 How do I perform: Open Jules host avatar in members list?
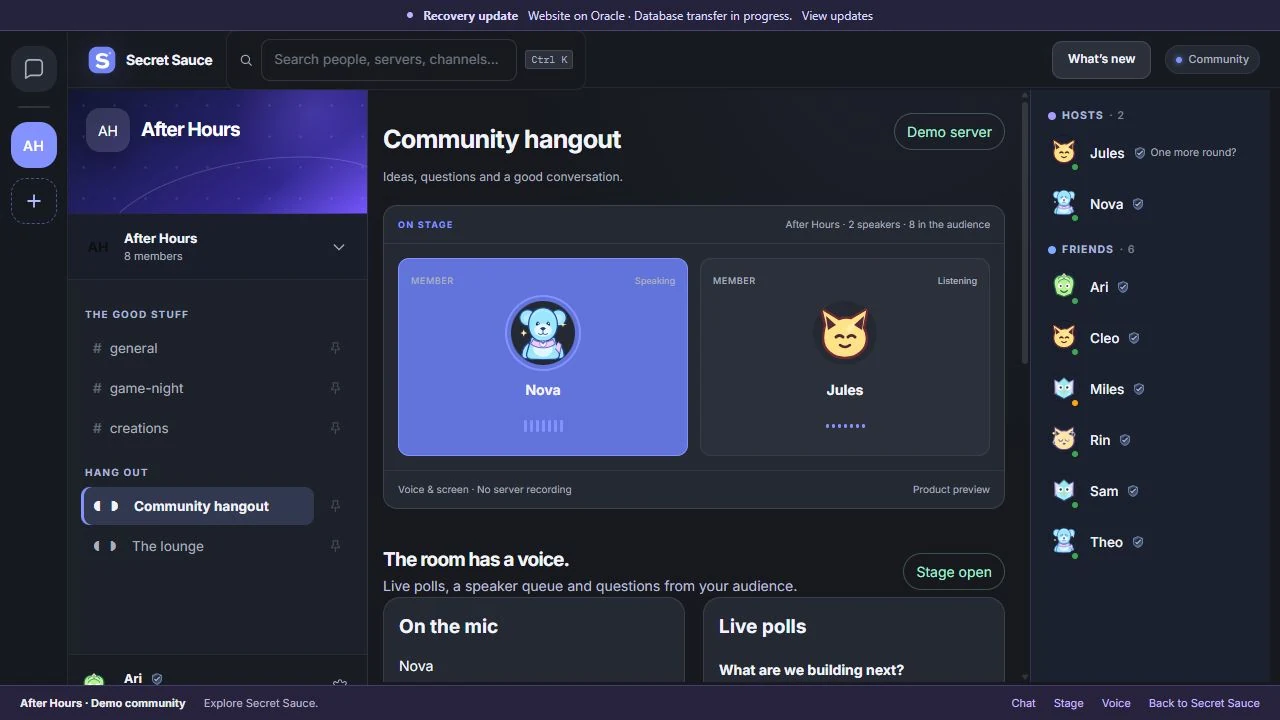(1064, 153)
